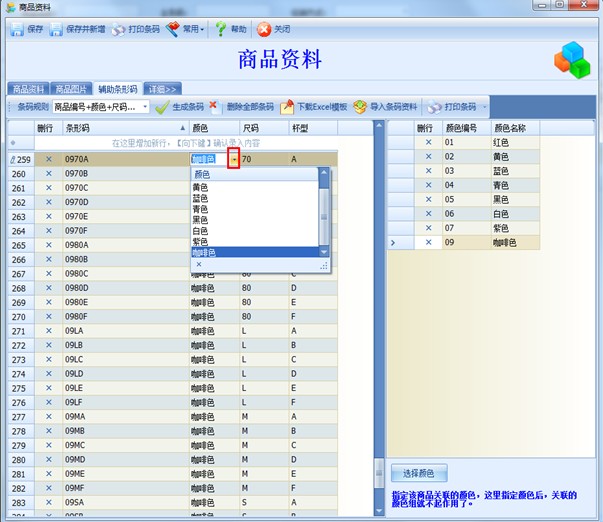
Task: Click the 颜色名称 column header
Action: [515, 128]
